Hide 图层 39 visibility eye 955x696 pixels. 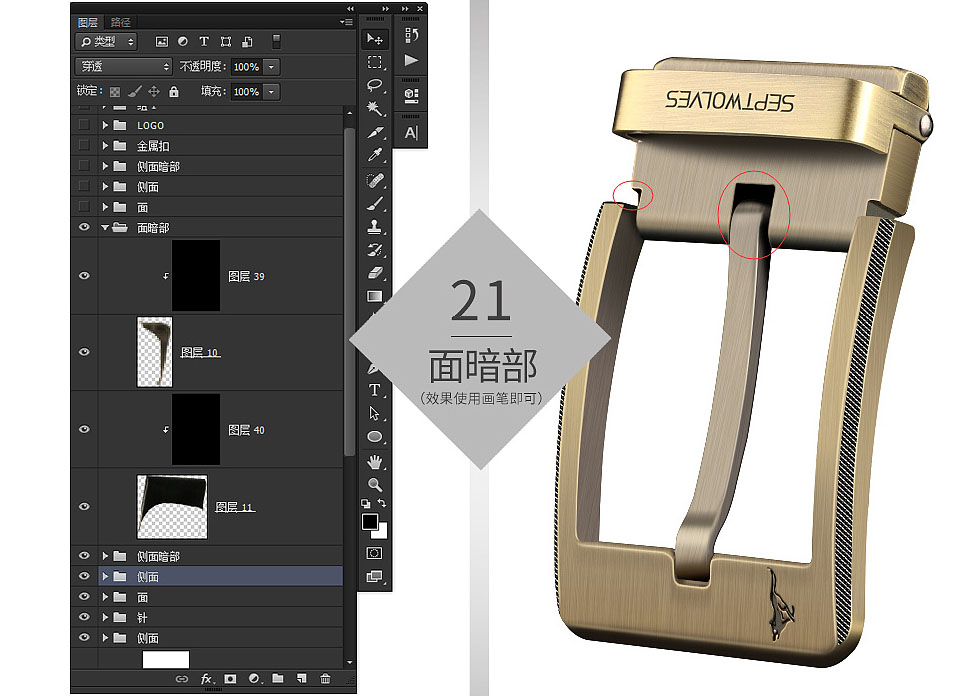point(84,276)
